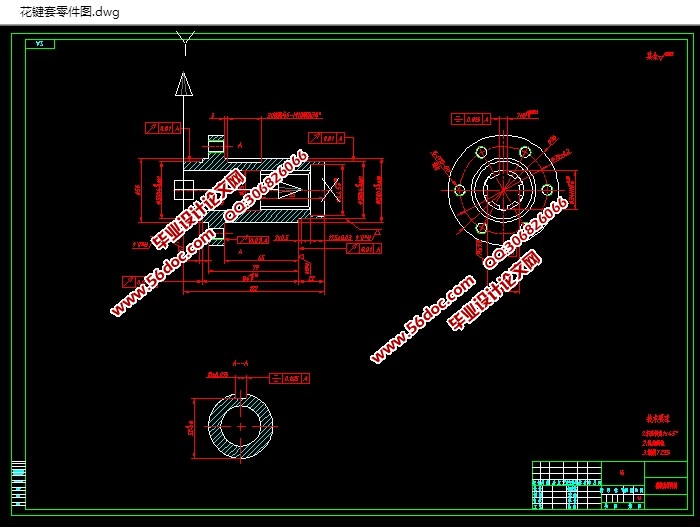
Task: Click the YS label box in top-left corner
Action: tap(40, 44)
